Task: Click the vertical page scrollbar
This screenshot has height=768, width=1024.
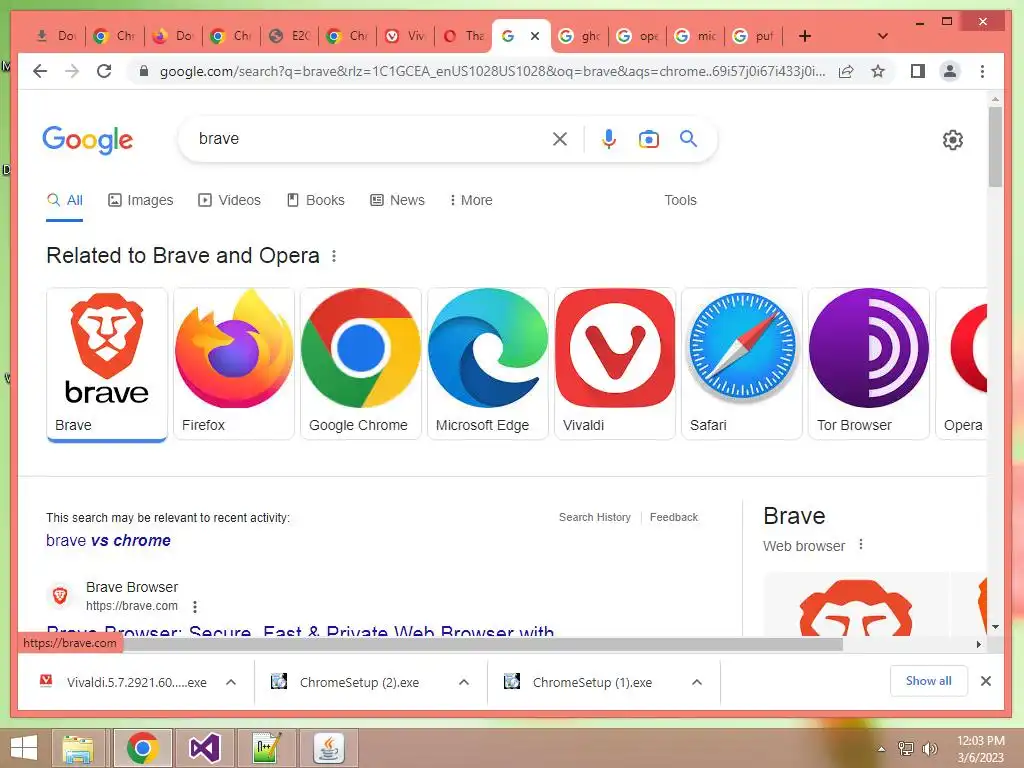Action: [995, 148]
